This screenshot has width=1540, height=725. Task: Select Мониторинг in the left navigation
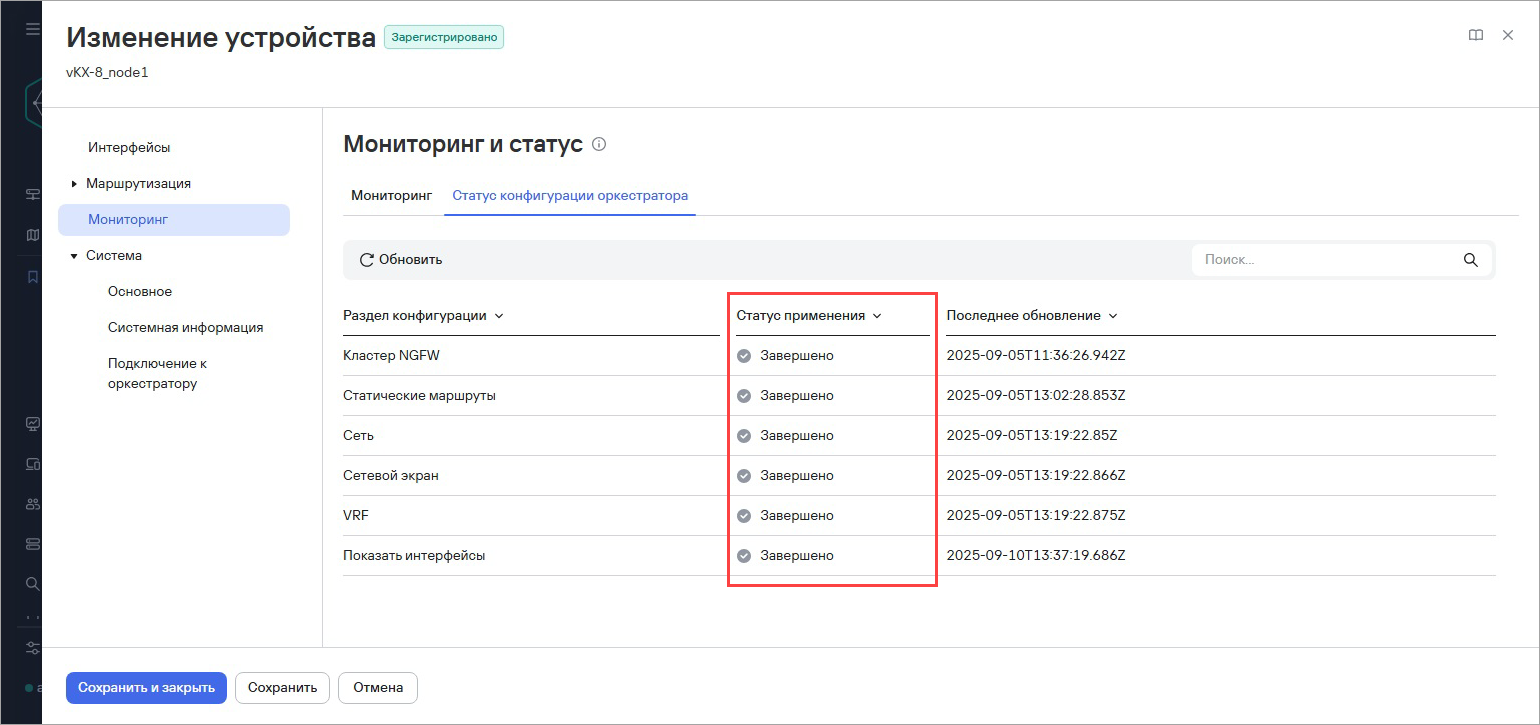[x=174, y=219]
